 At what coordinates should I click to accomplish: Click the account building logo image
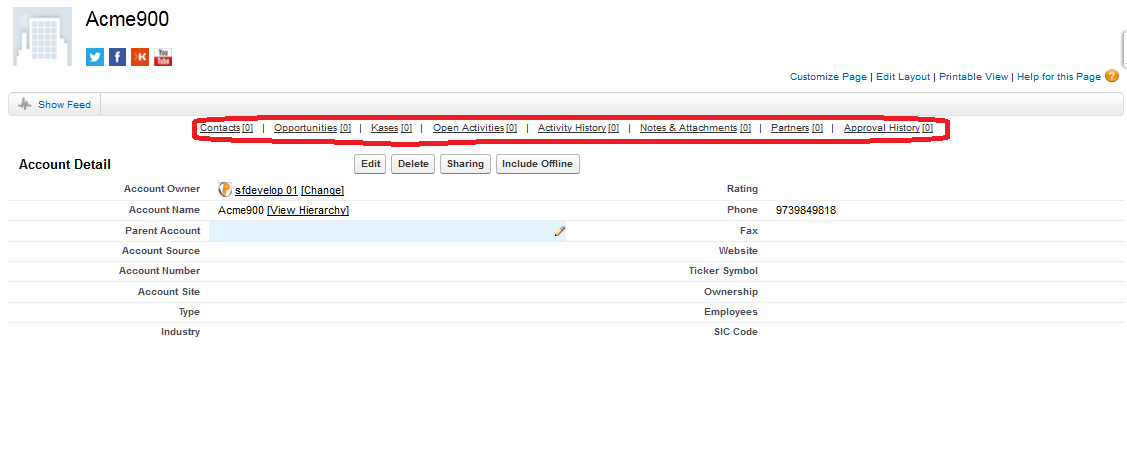(x=42, y=37)
